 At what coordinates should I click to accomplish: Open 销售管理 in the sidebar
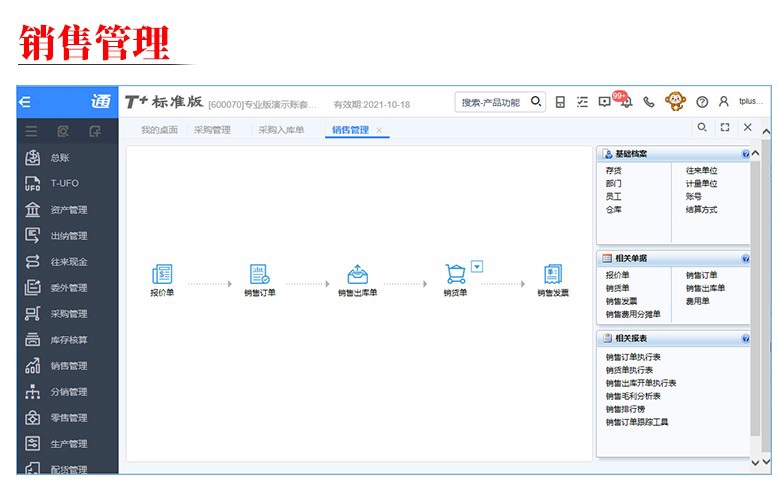point(67,366)
